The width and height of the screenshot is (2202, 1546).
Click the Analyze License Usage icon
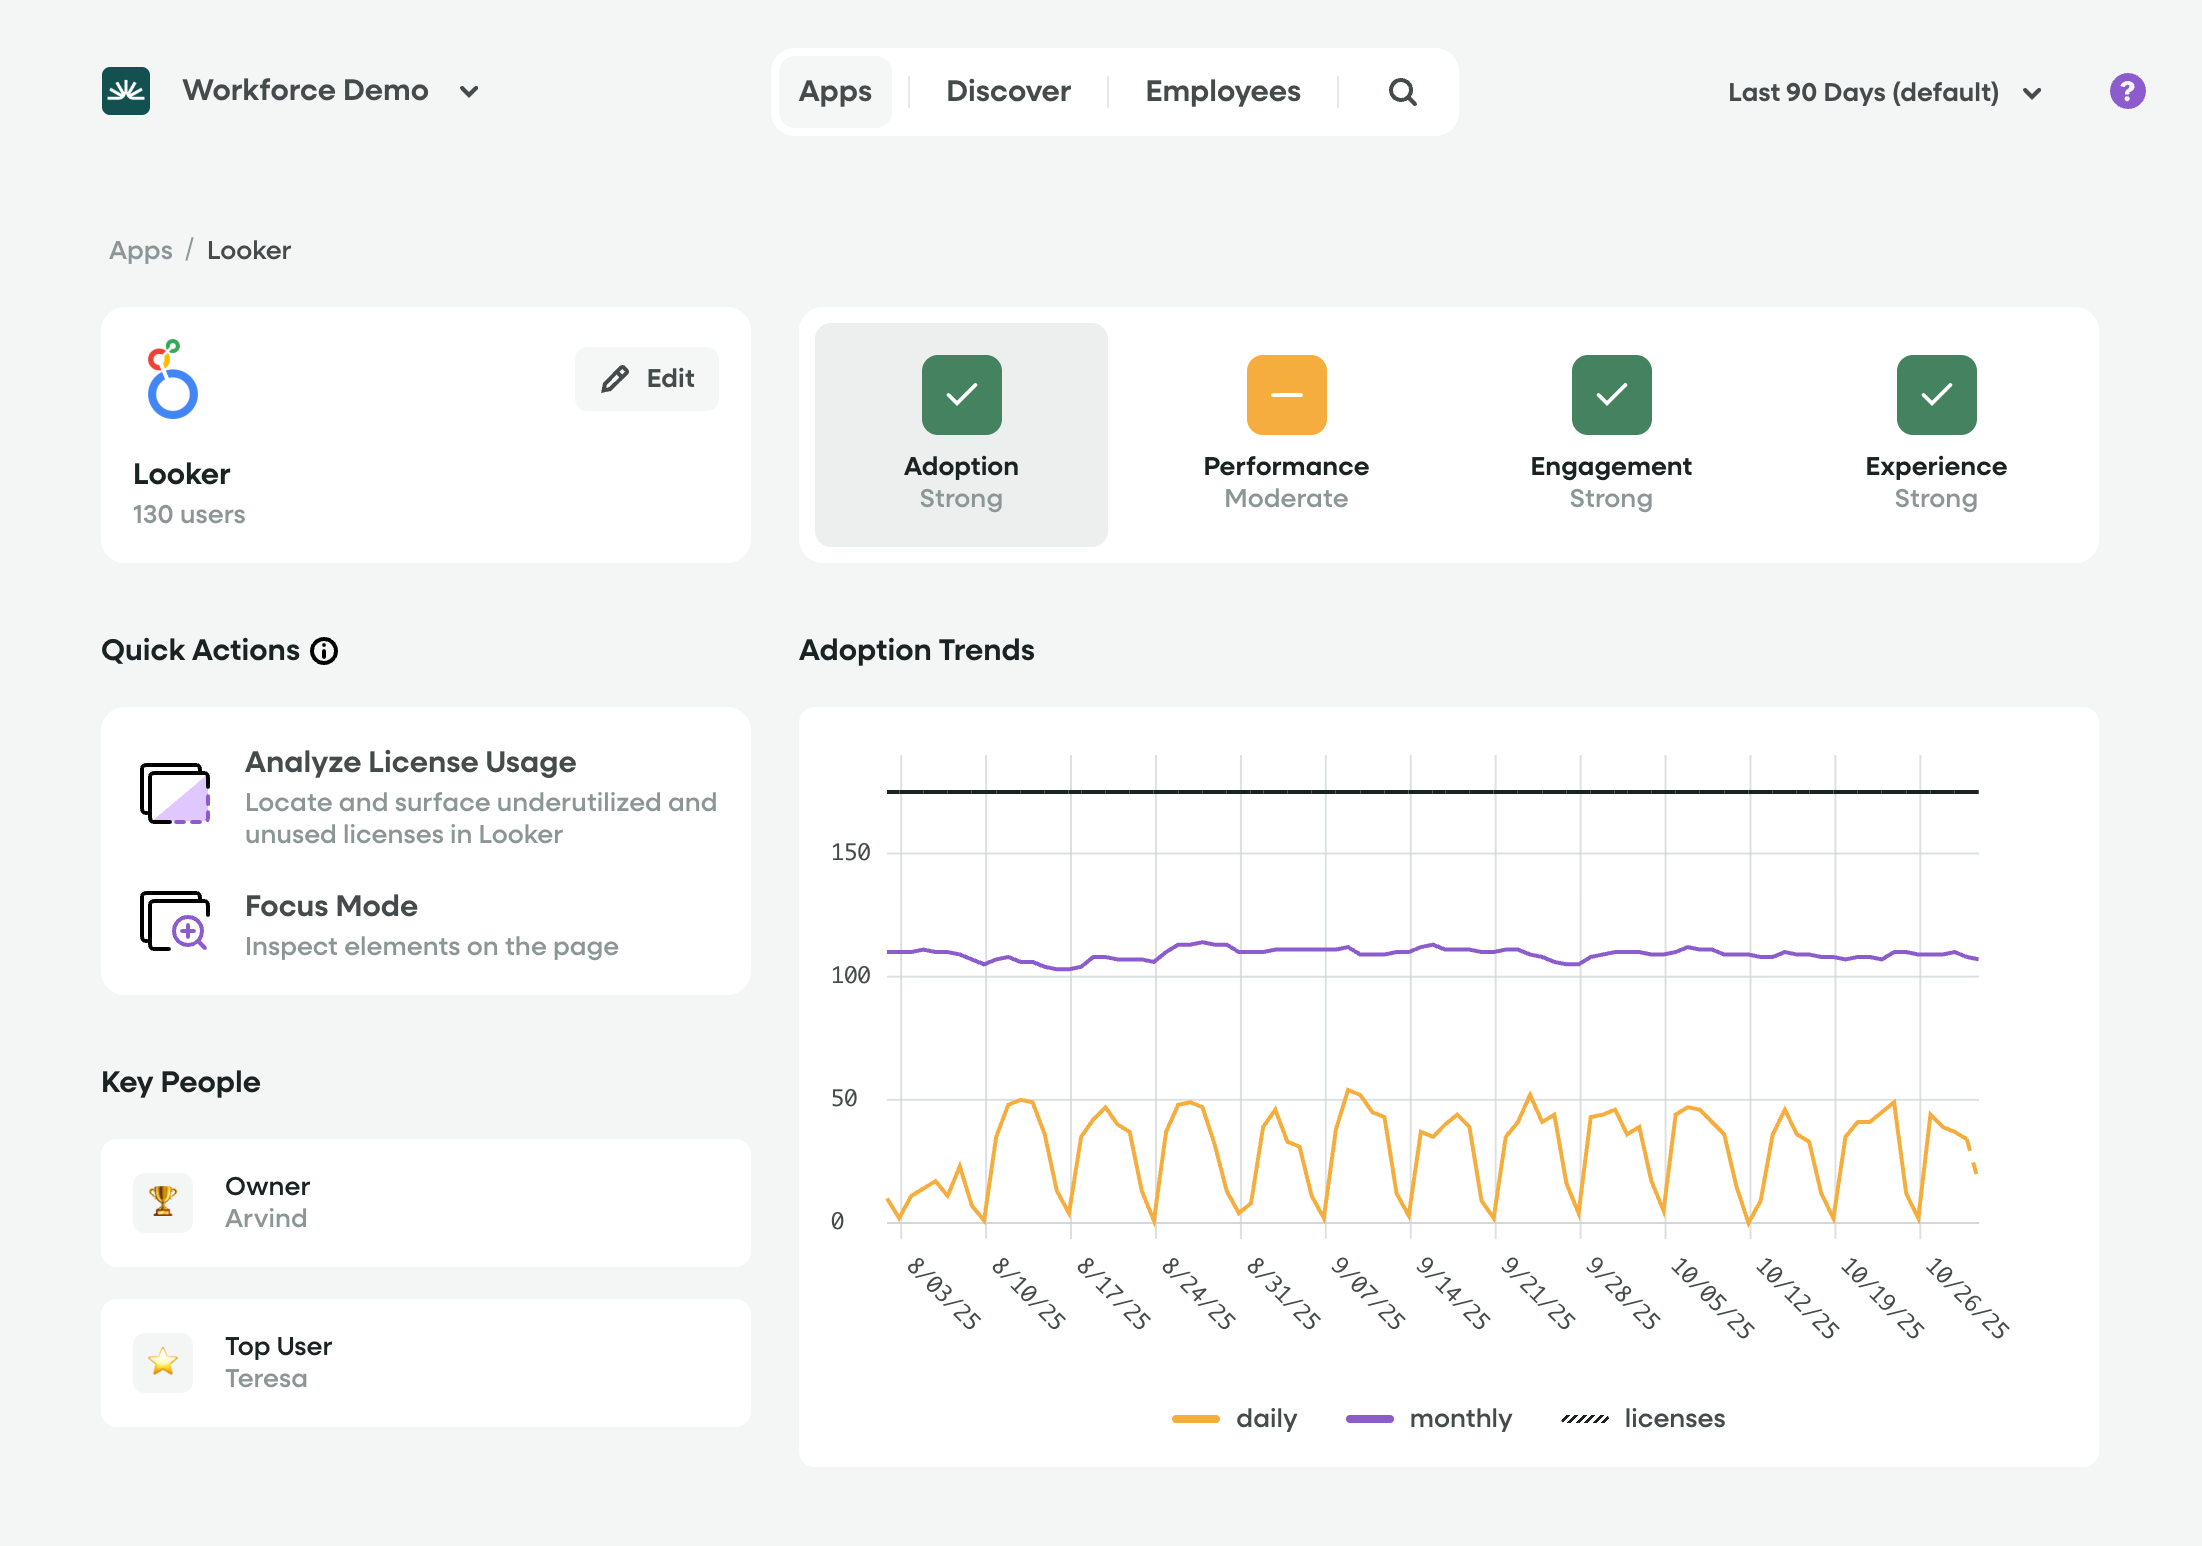coord(175,794)
